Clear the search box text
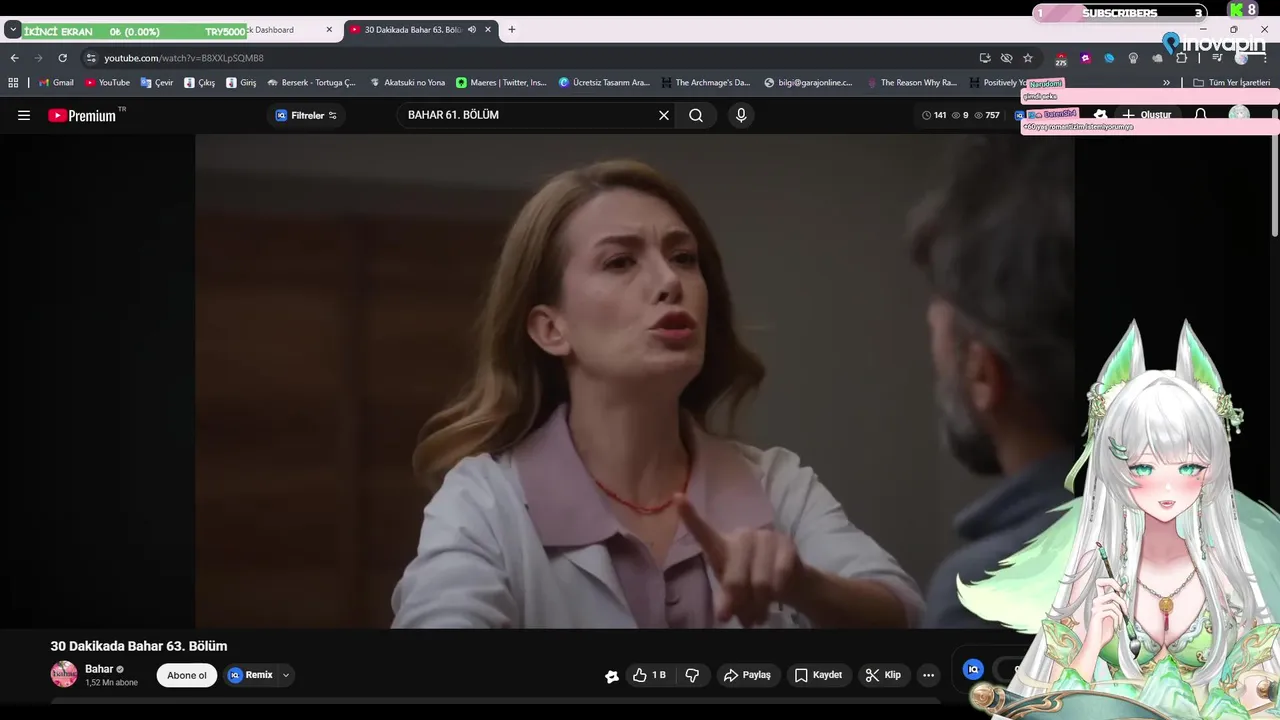The image size is (1280, 720). 663,115
